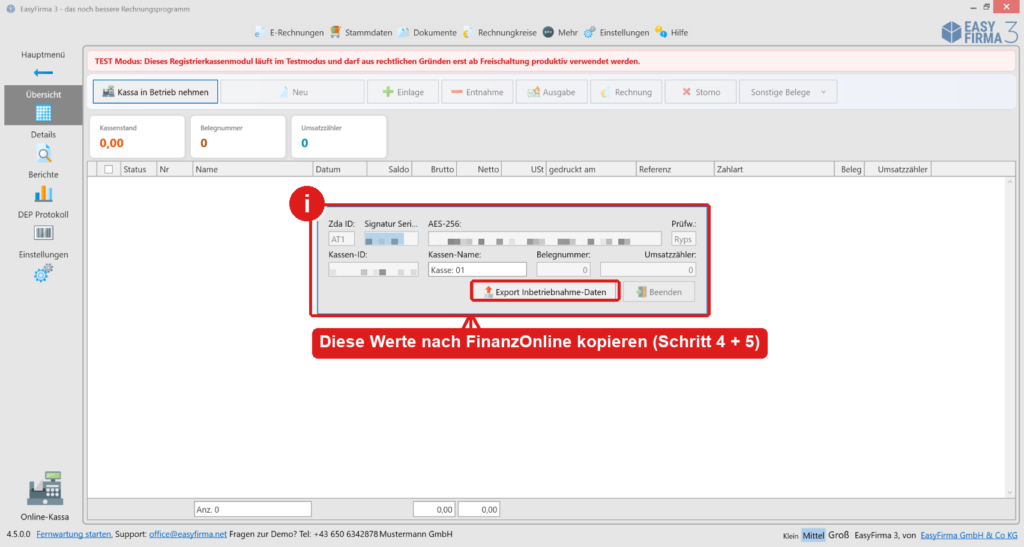Sort by Referenz column header

[x=675, y=169]
